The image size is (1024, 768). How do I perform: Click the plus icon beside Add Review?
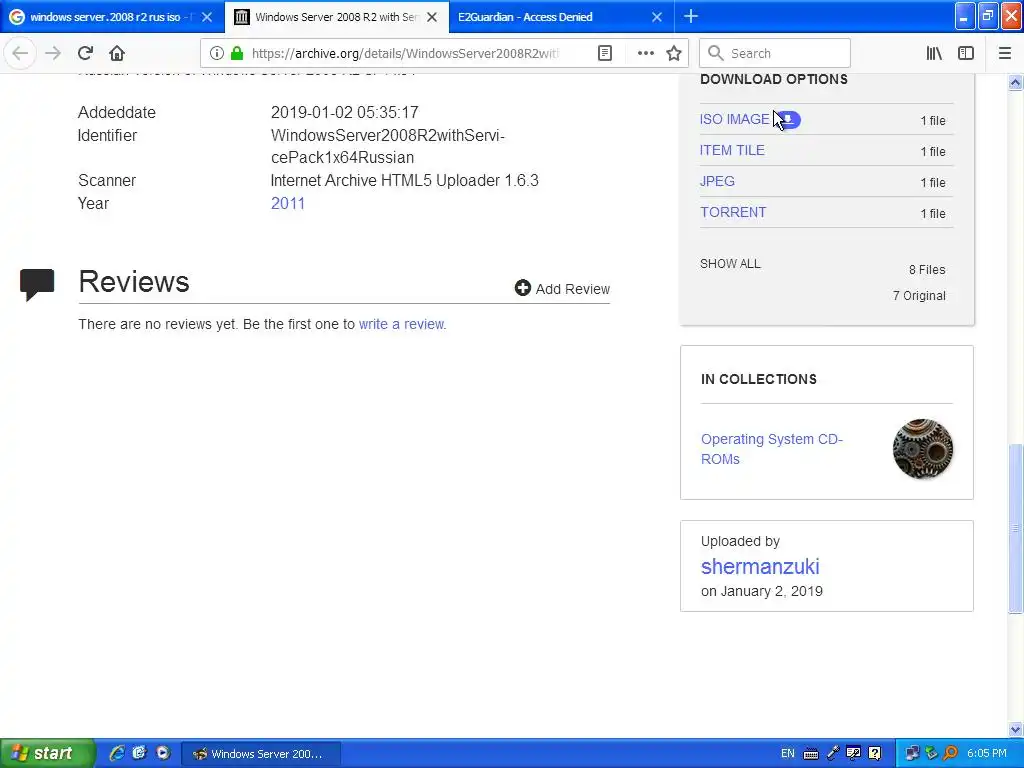(x=522, y=288)
